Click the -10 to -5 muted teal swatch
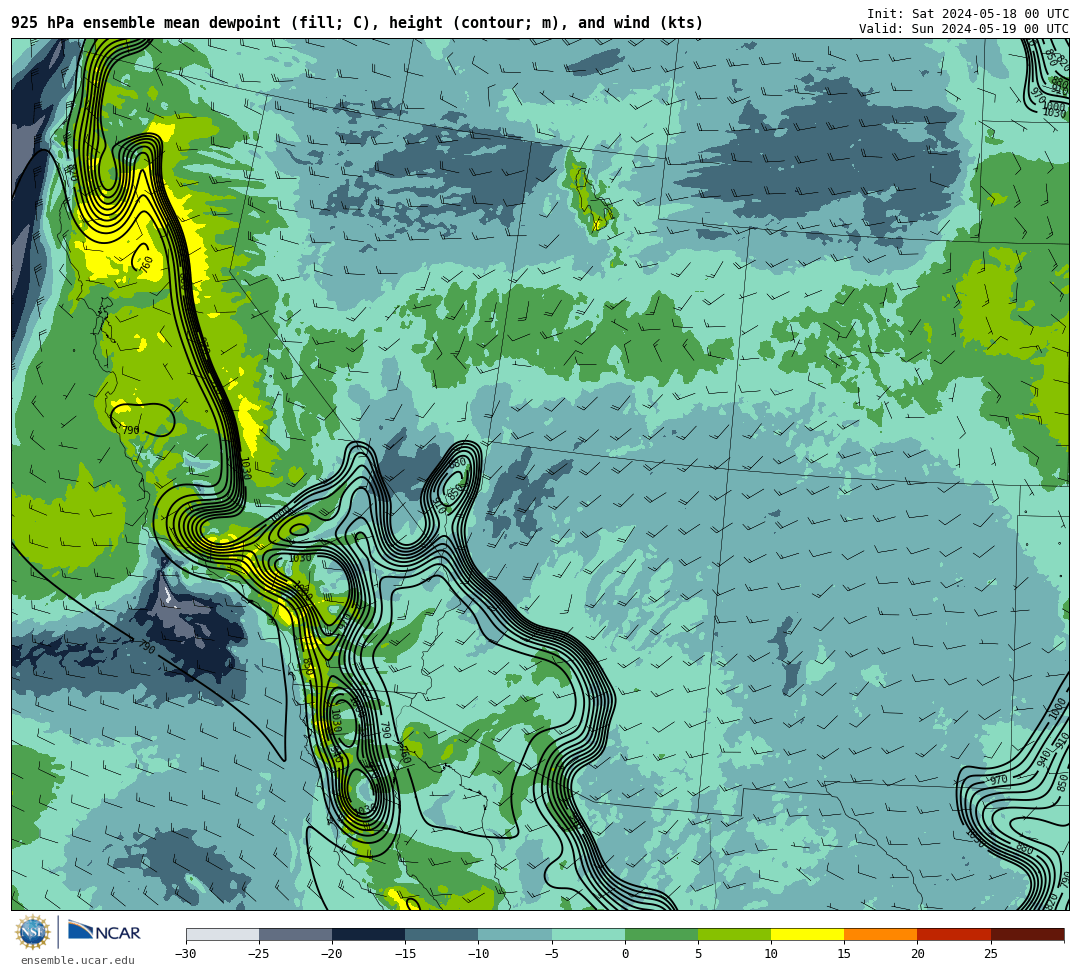Viewport: 1080px width, 973px height. pyautogui.click(x=515, y=934)
